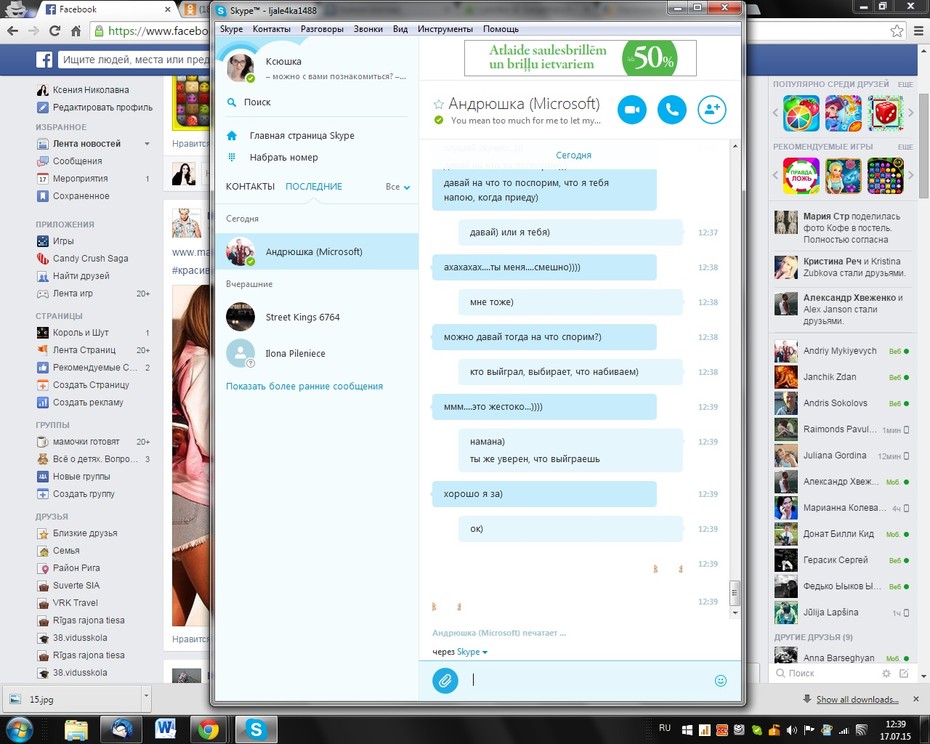Open the Ilona Pileniece conversation
The image size is (930, 744).
tap(317, 354)
